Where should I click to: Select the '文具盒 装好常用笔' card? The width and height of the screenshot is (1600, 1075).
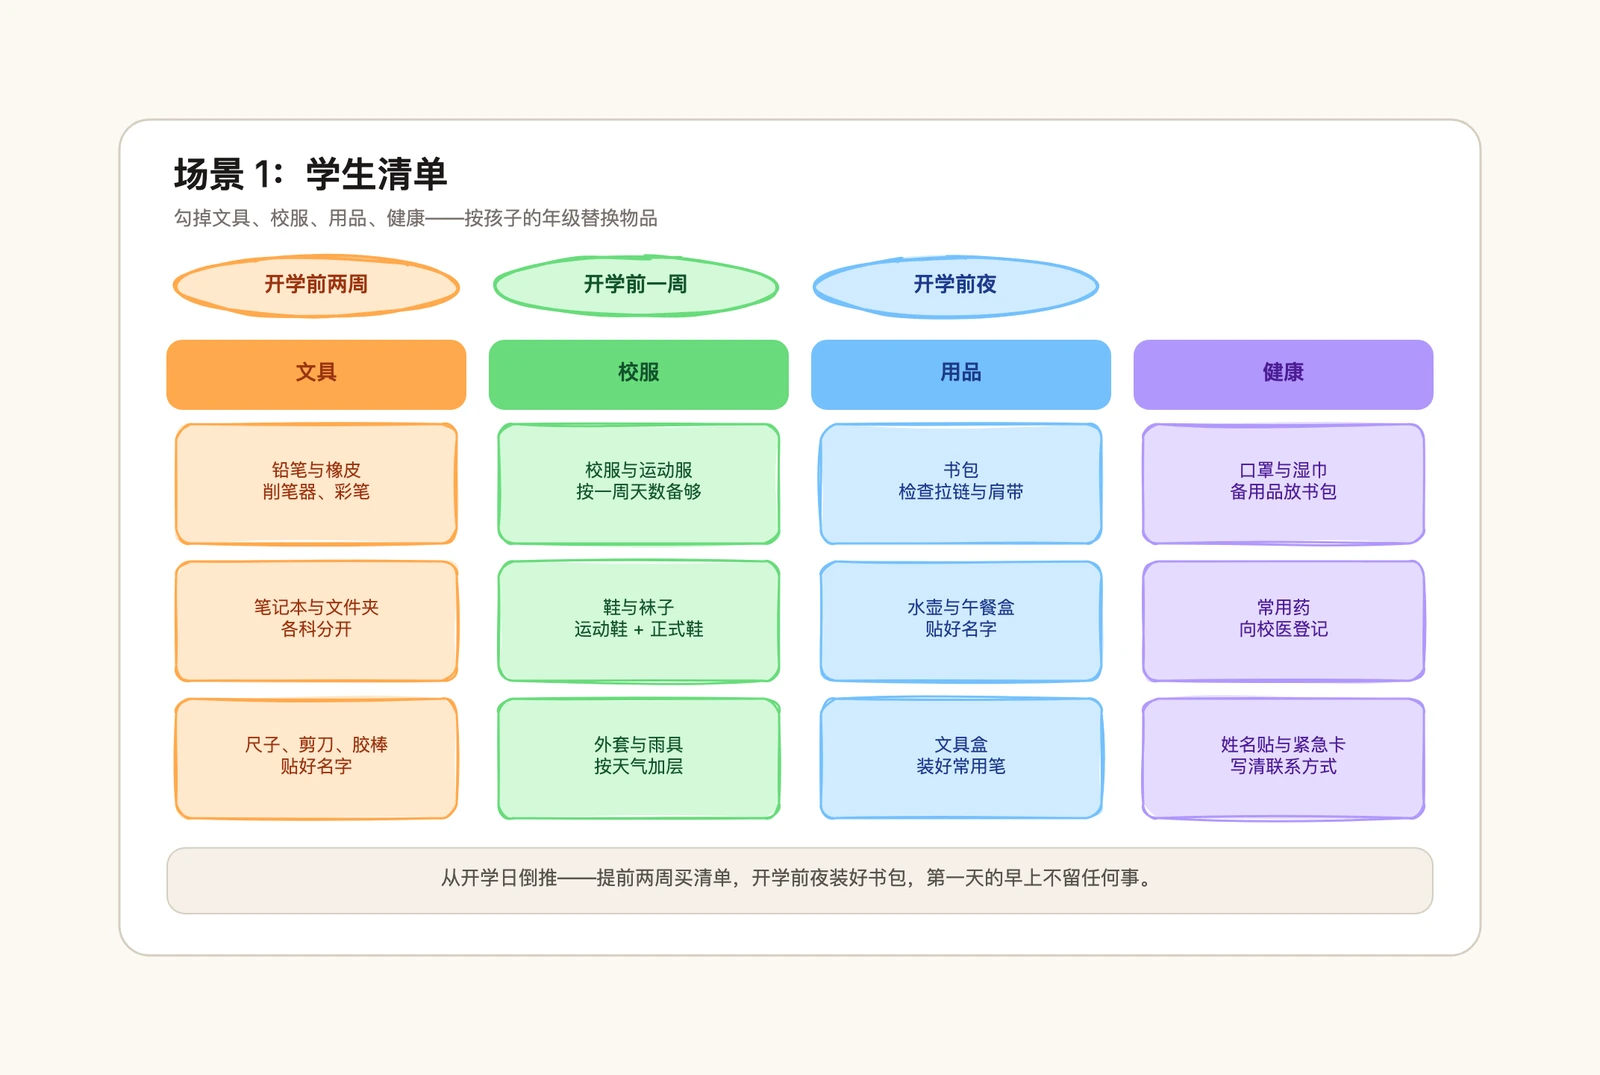(x=961, y=758)
